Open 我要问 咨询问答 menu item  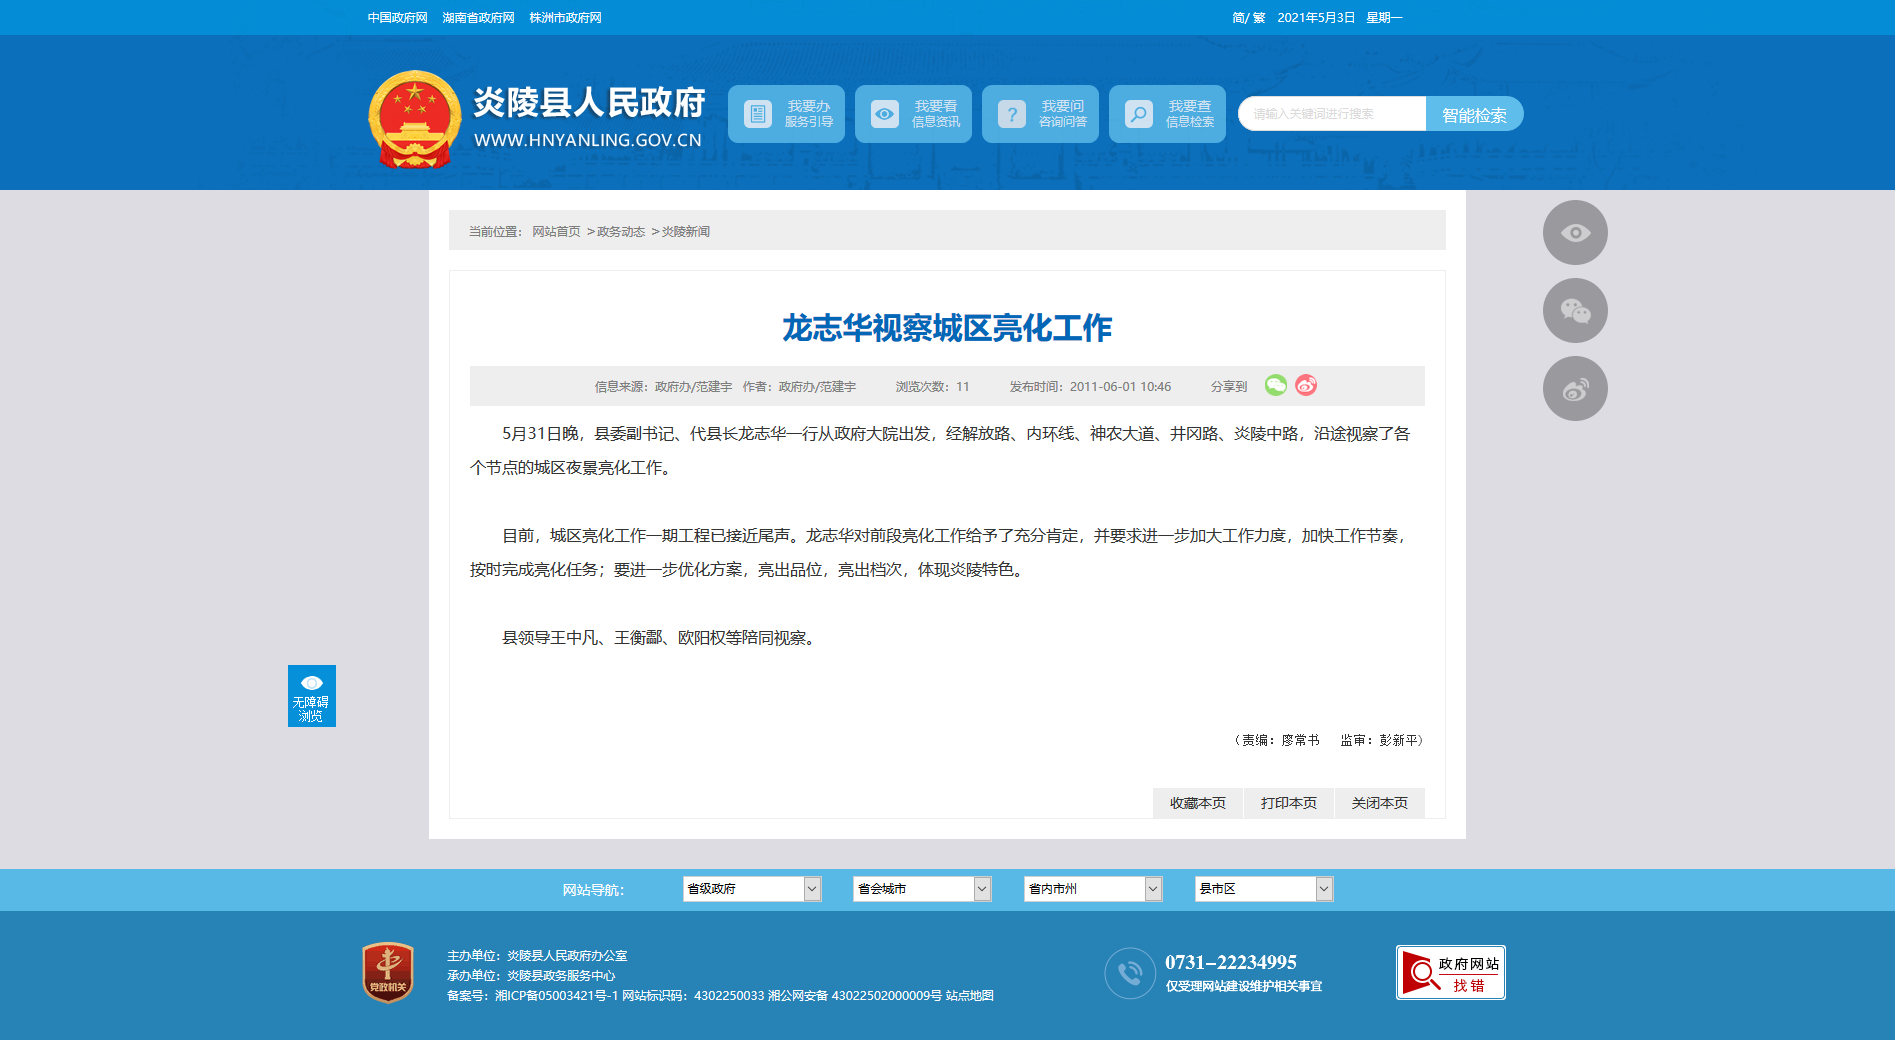1040,114
